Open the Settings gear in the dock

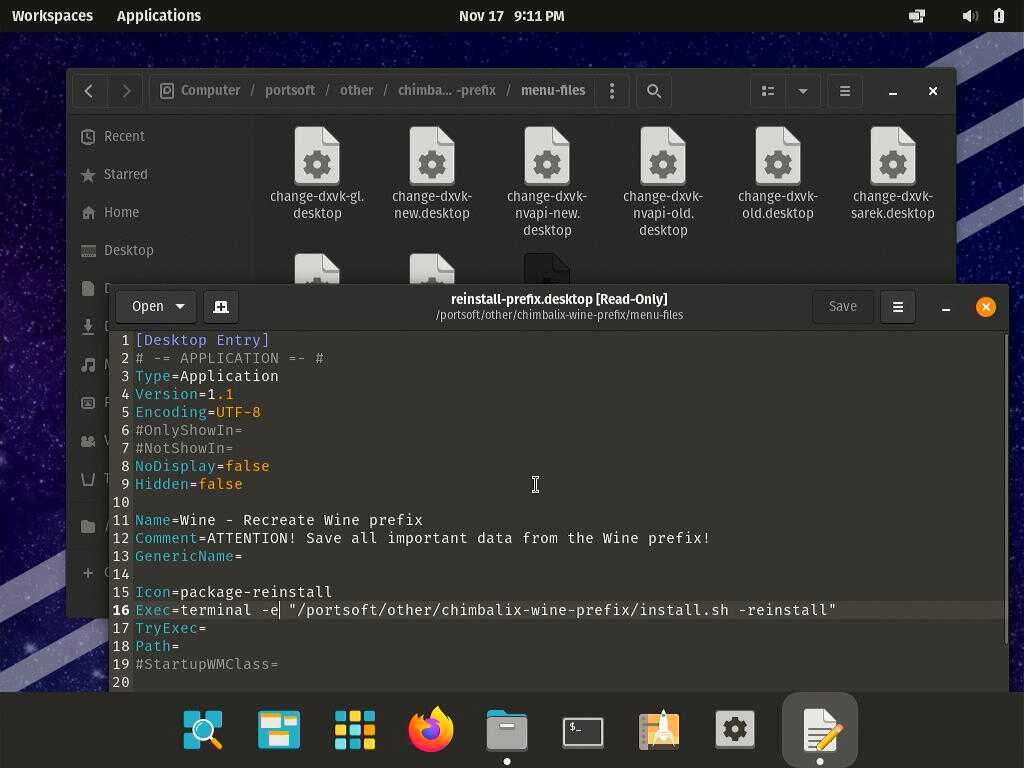coord(735,730)
